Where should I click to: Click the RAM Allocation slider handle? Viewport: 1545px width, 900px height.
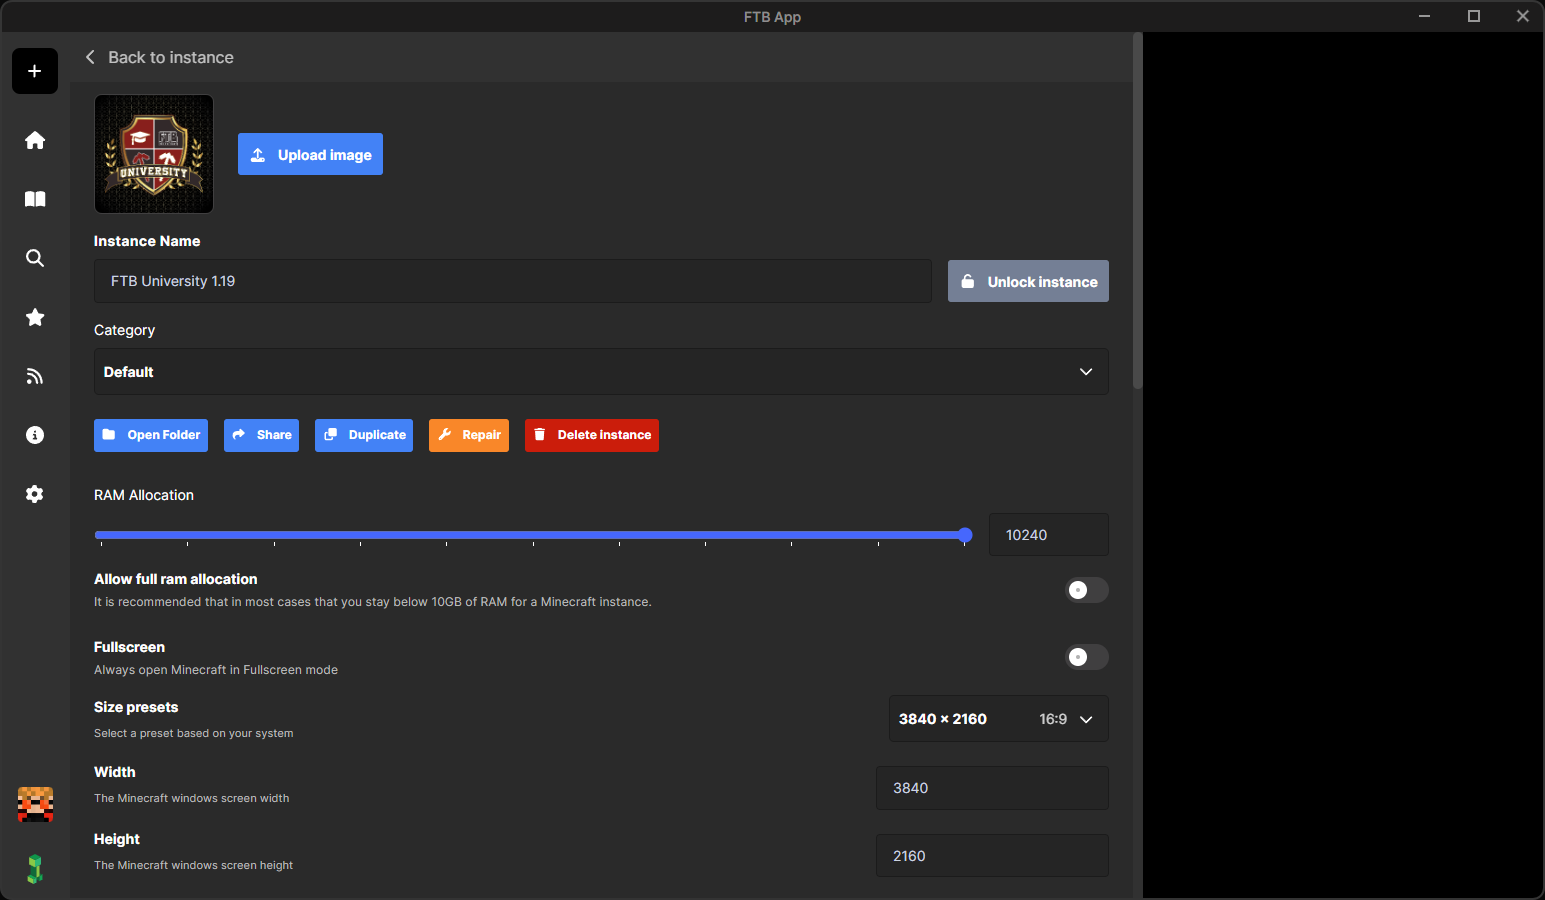point(965,535)
